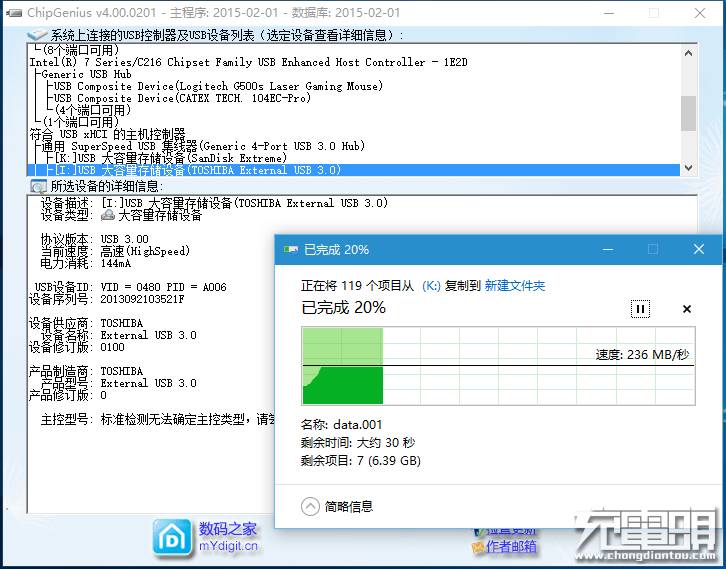Select the SanDisk Extreme [K:] device row
This screenshot has height=569, width=726.
tap(354, 158)
